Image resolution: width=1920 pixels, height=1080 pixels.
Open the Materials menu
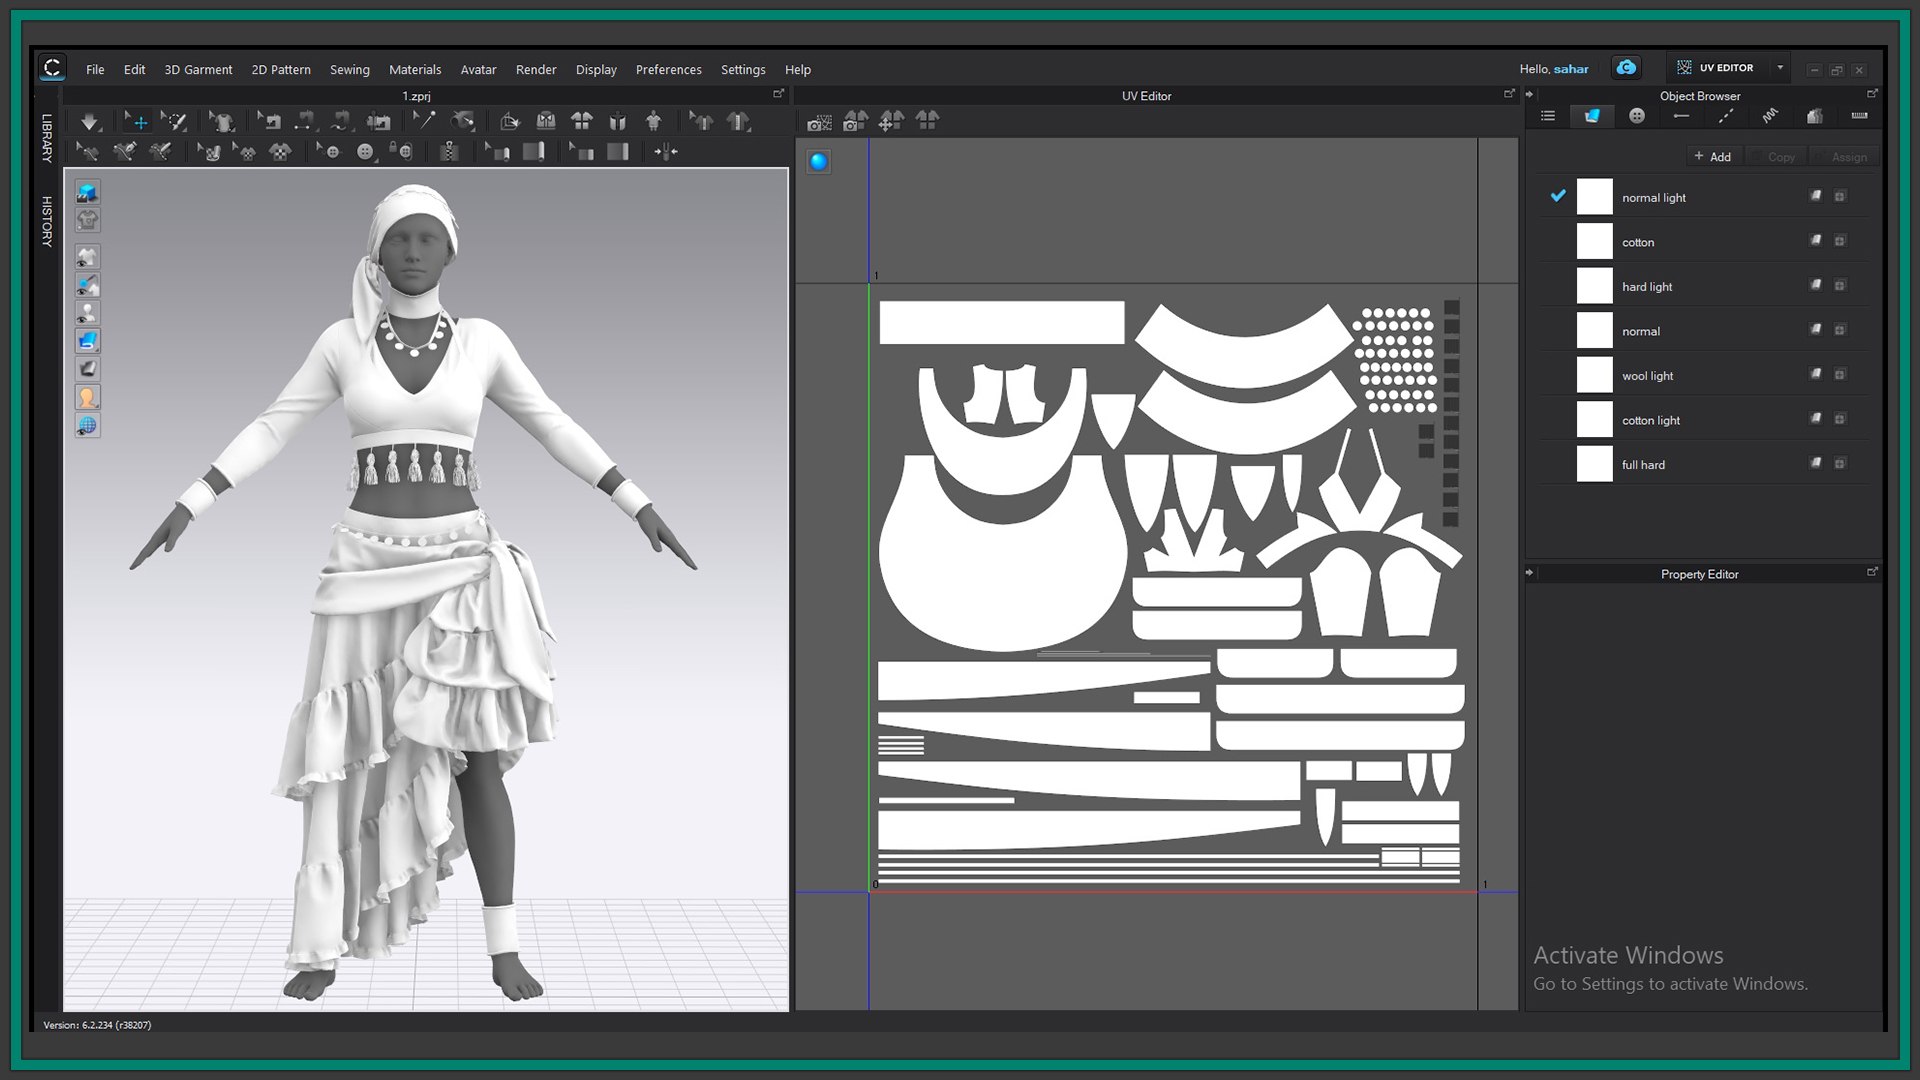415,69
